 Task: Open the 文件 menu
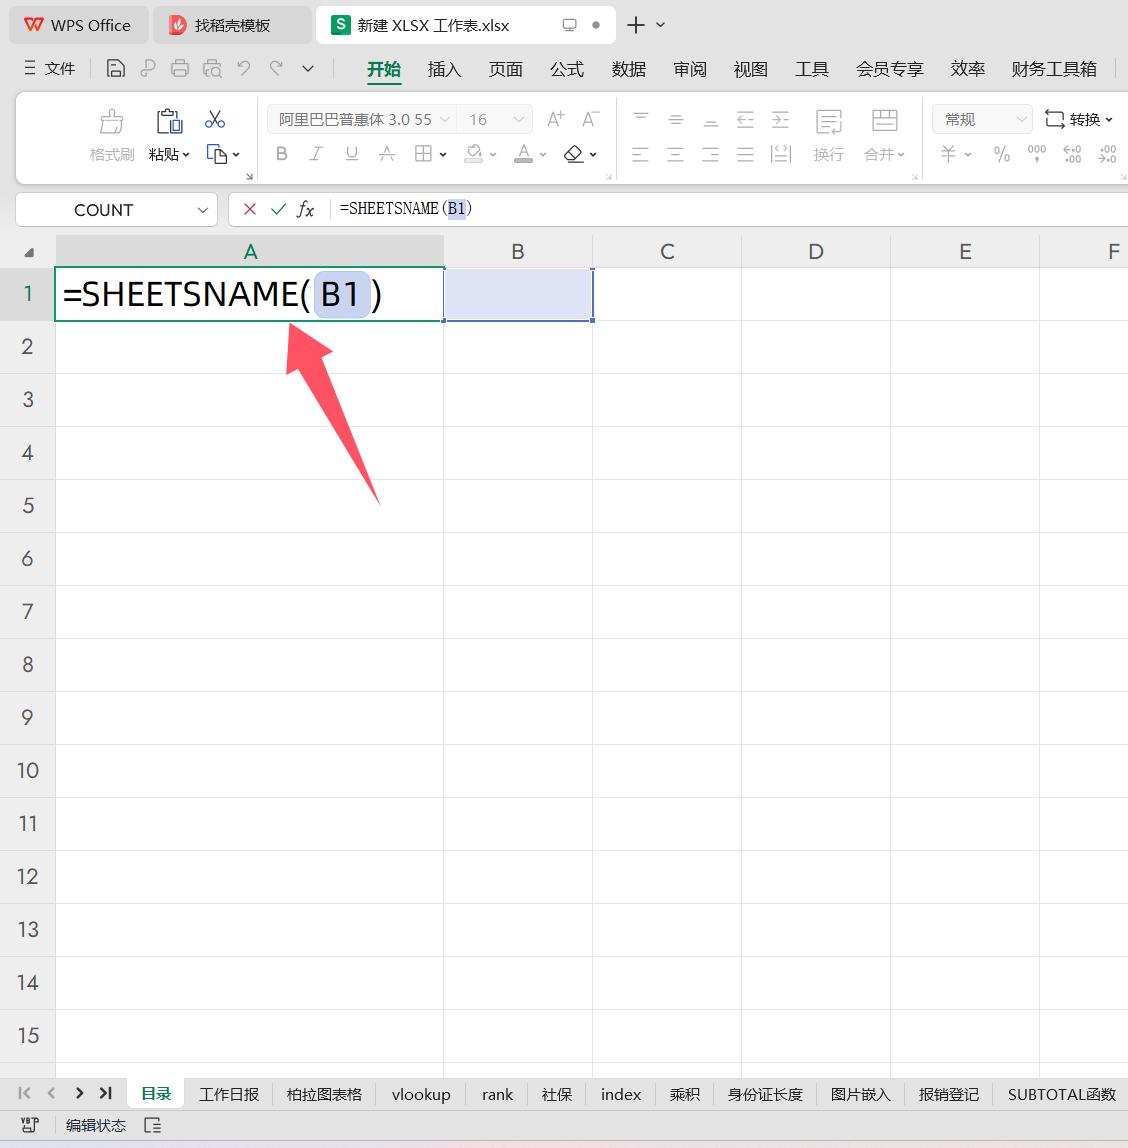[50, 69]
